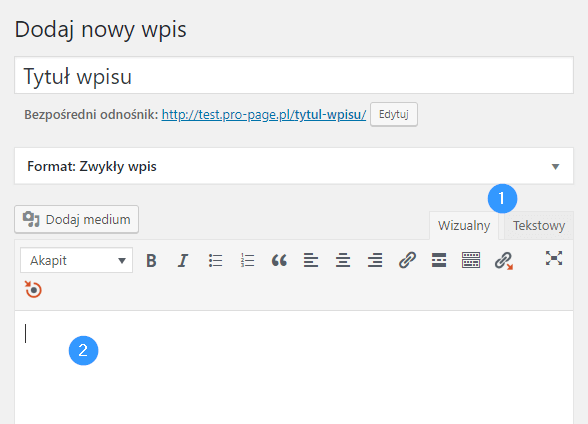Align text to the left

(x=311, y=260)
